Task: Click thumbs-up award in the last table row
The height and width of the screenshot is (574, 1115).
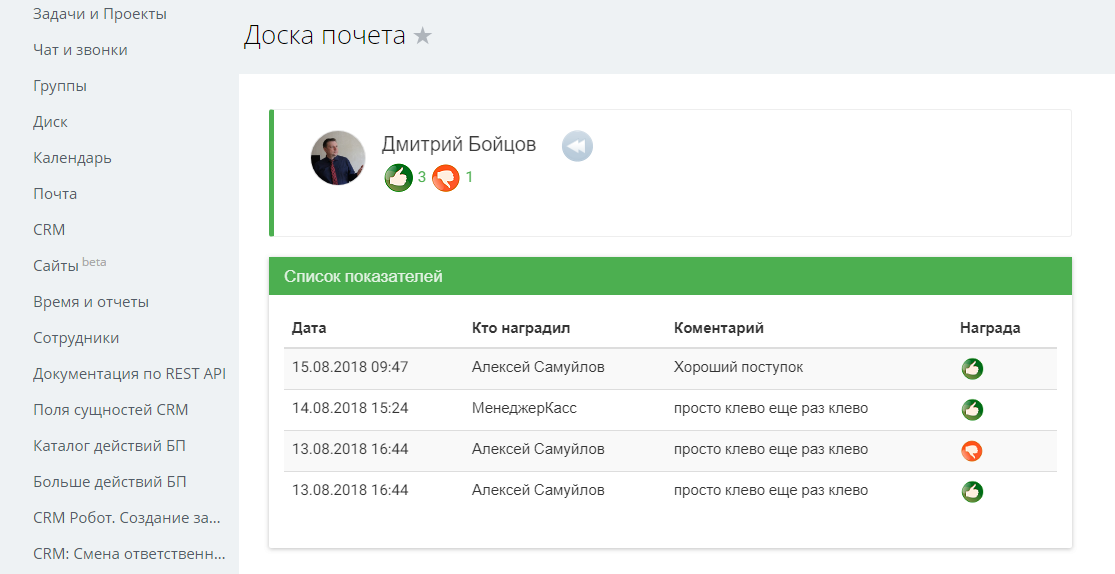Action: [971, 491]
